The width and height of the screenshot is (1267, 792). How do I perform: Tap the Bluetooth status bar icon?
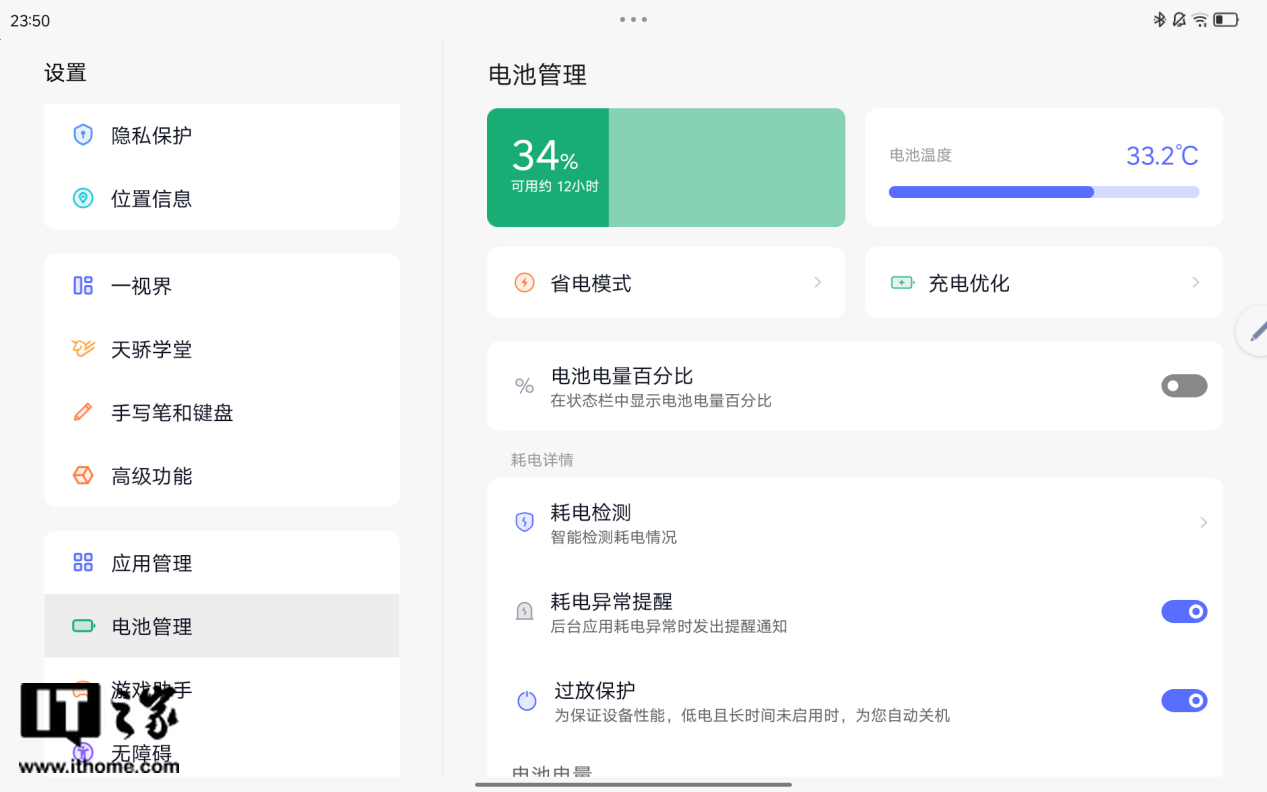(1160, 19)
